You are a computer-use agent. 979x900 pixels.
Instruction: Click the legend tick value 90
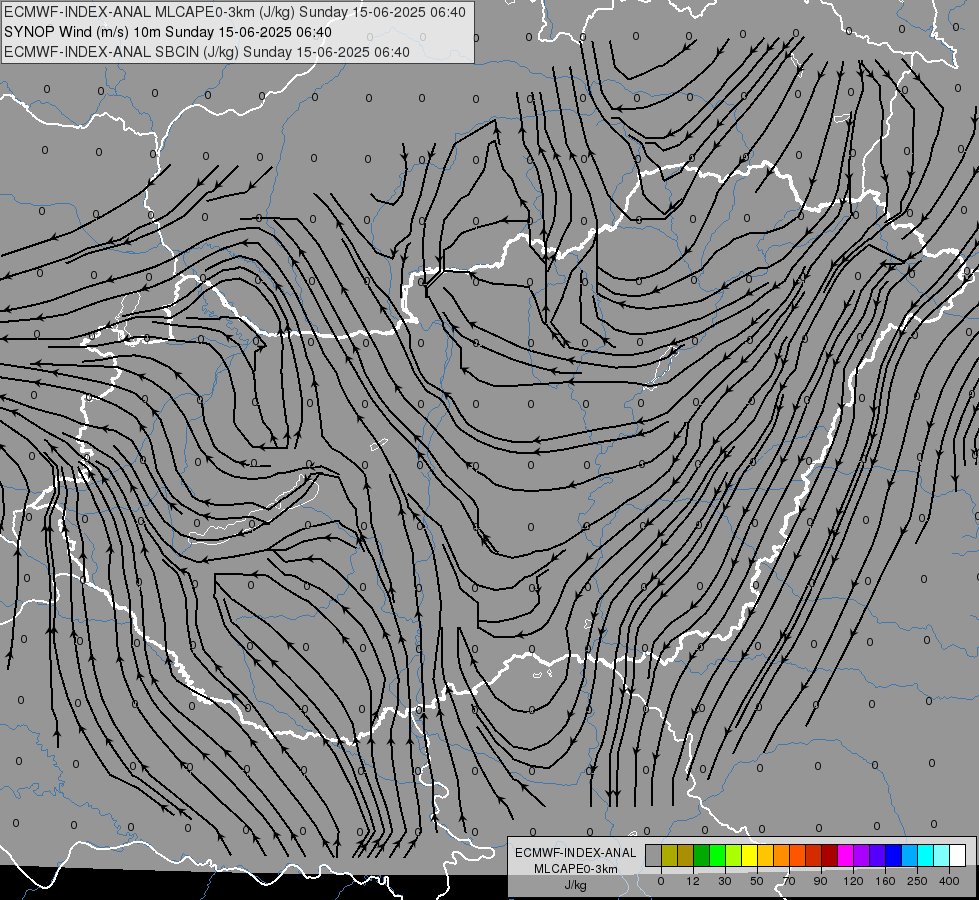click(820, 881)
